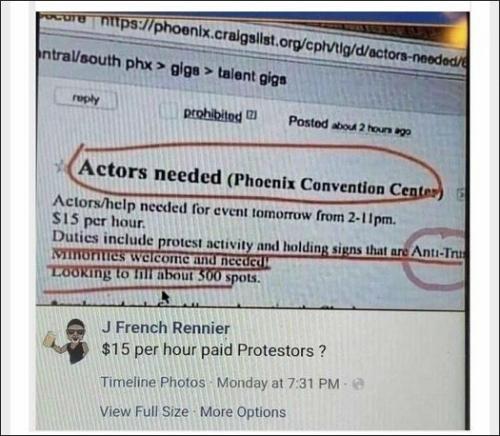Navigate to the talent gigs breadcrumb

point(252,76)
